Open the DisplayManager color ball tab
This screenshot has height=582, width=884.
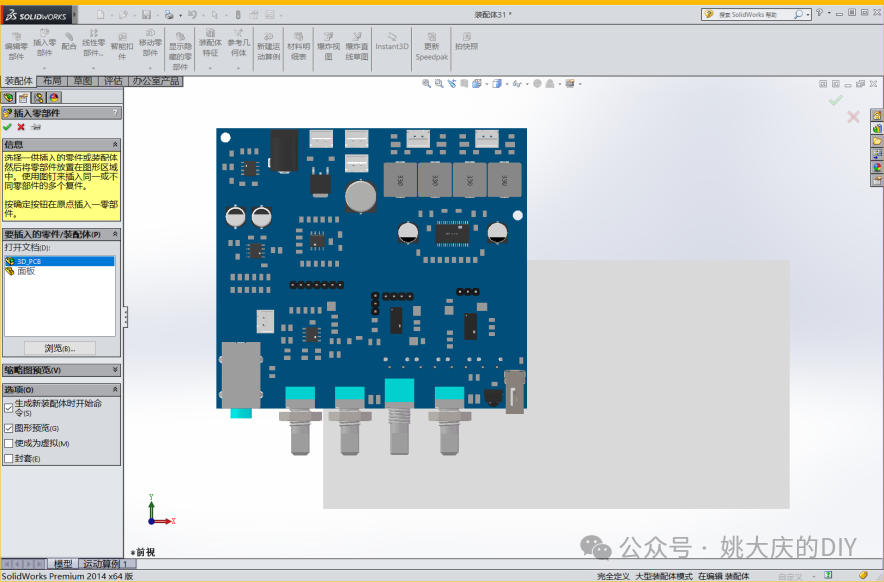[x=54, y=97]
